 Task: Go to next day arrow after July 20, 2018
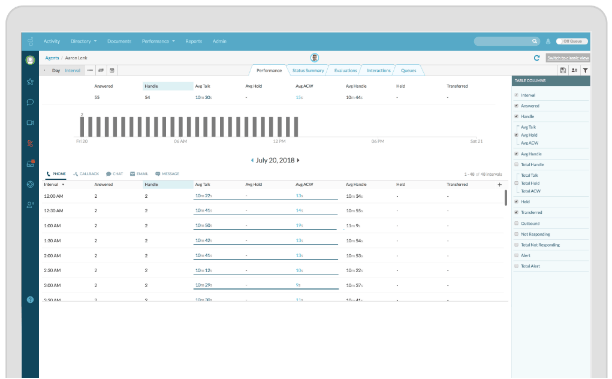(298, 160)
